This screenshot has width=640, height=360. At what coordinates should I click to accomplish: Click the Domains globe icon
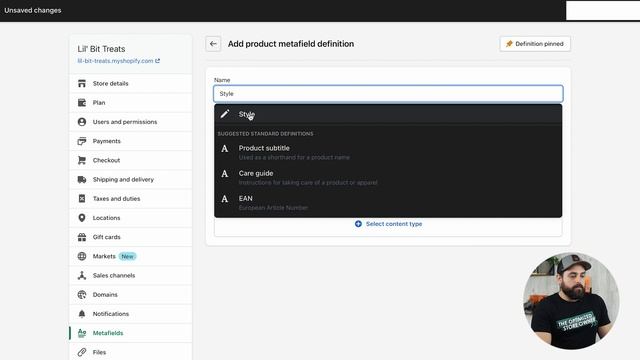82,294
